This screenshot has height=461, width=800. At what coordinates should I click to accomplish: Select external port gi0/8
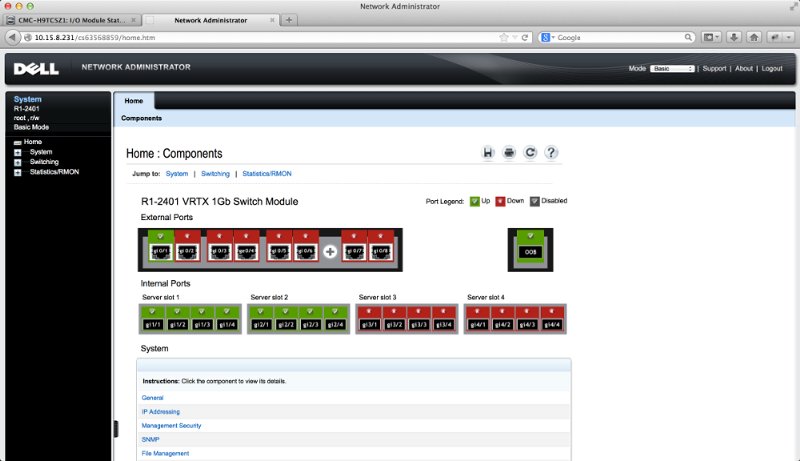[x=381, y=246]
